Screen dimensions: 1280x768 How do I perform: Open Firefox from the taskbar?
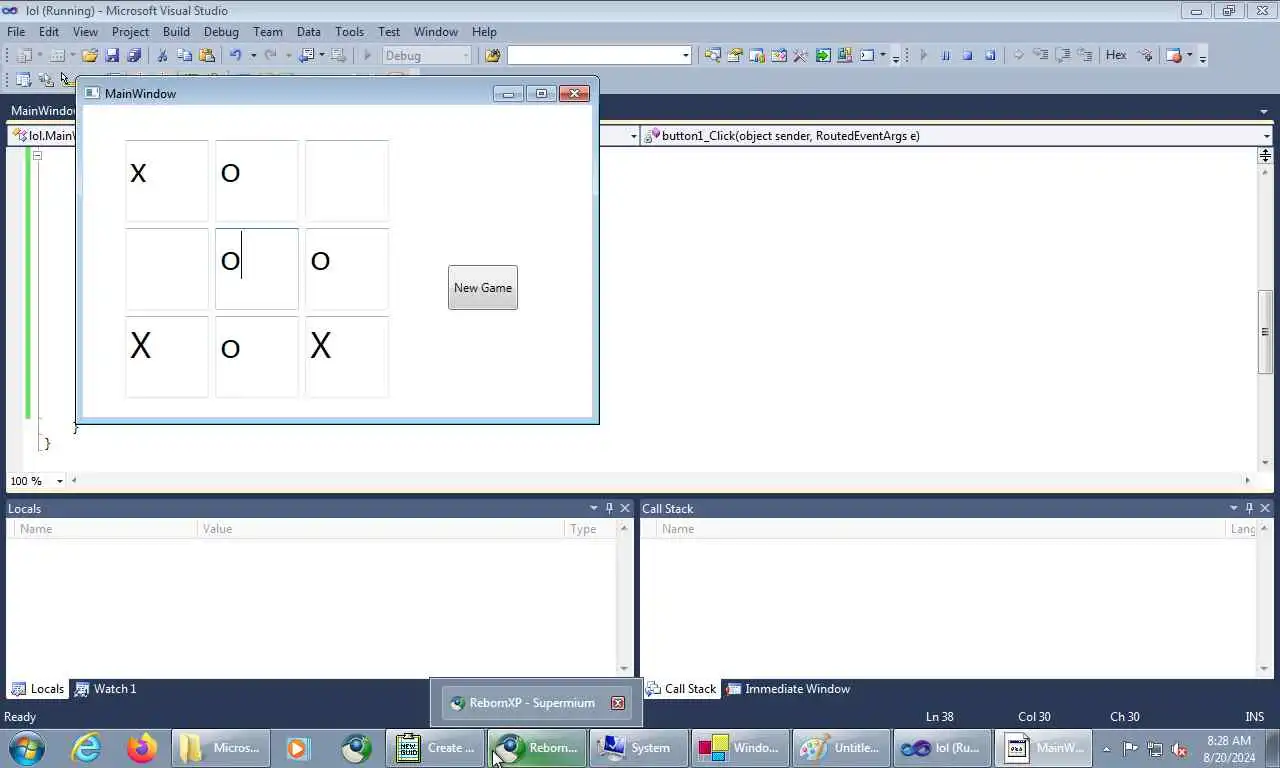(x=142, y=747)
